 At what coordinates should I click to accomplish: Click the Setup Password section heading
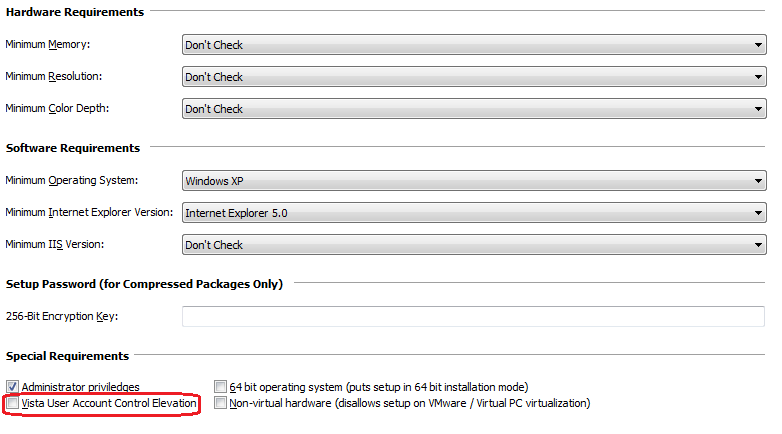(144, 284)
